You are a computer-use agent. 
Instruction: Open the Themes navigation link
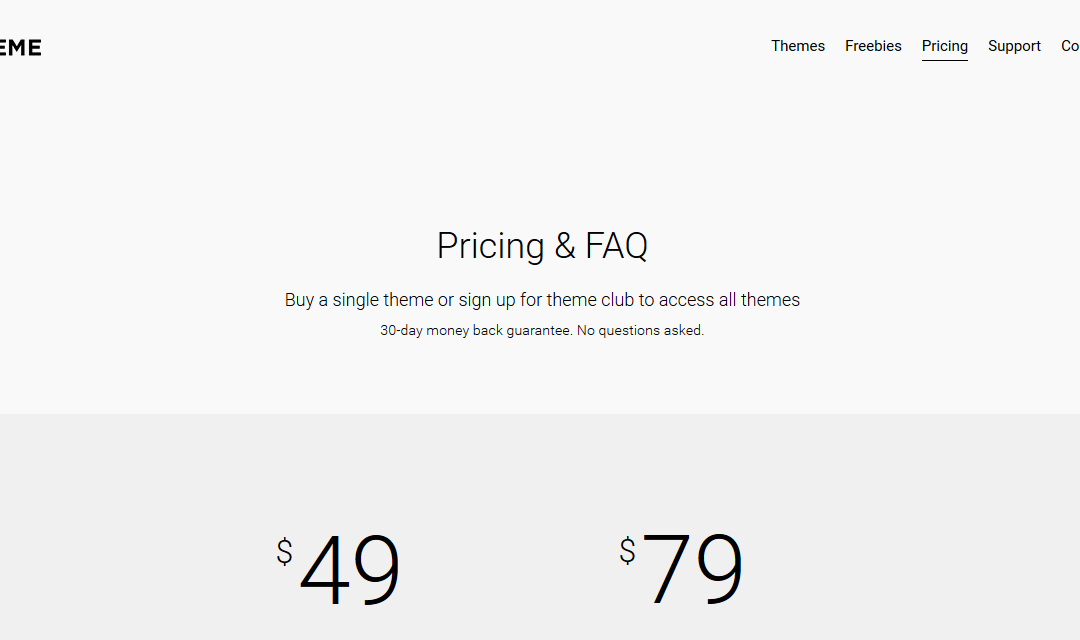[x=798, y=46]
